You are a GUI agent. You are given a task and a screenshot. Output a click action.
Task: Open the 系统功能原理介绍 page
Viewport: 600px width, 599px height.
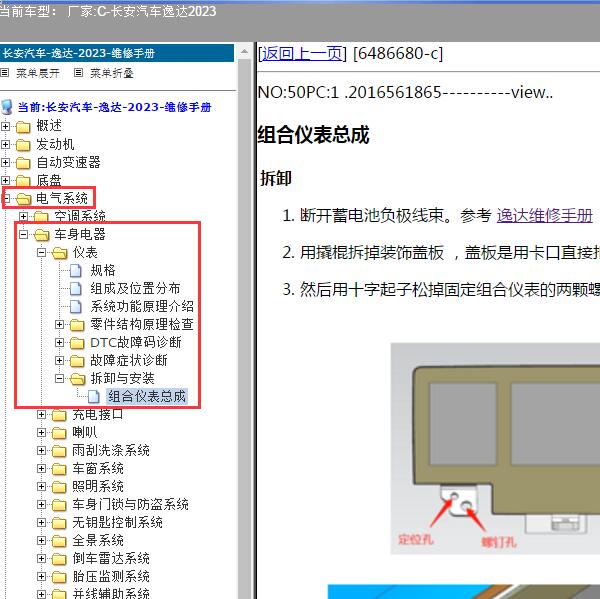point(142,306)
